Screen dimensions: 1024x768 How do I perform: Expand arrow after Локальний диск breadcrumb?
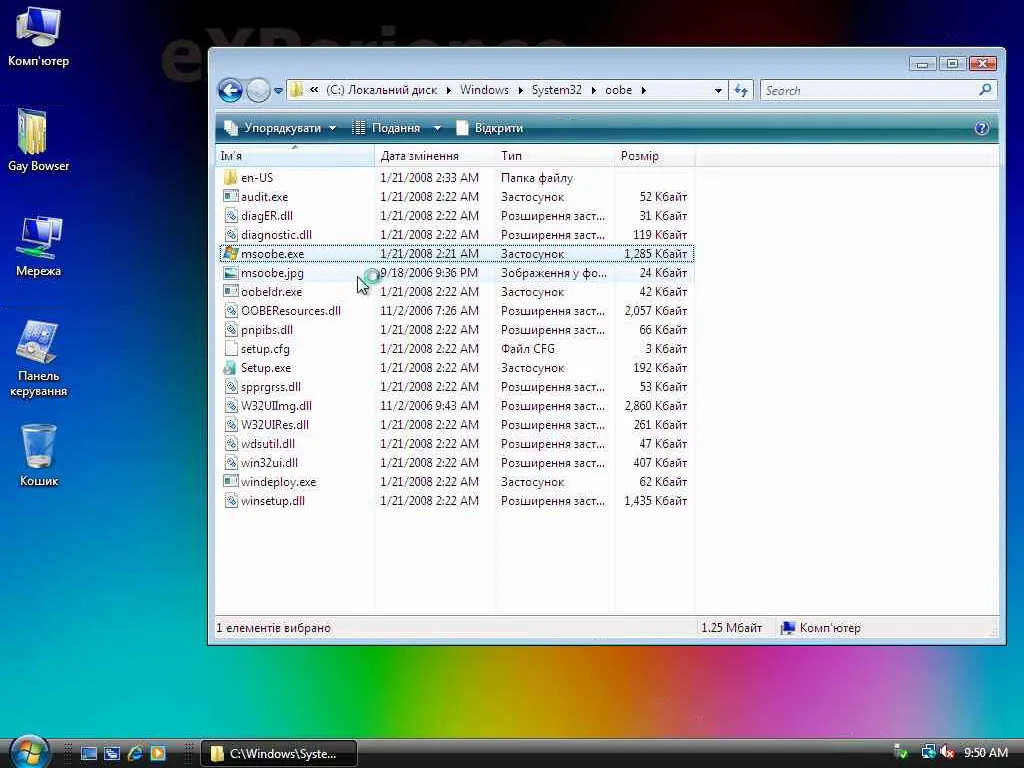coord(449,91)
